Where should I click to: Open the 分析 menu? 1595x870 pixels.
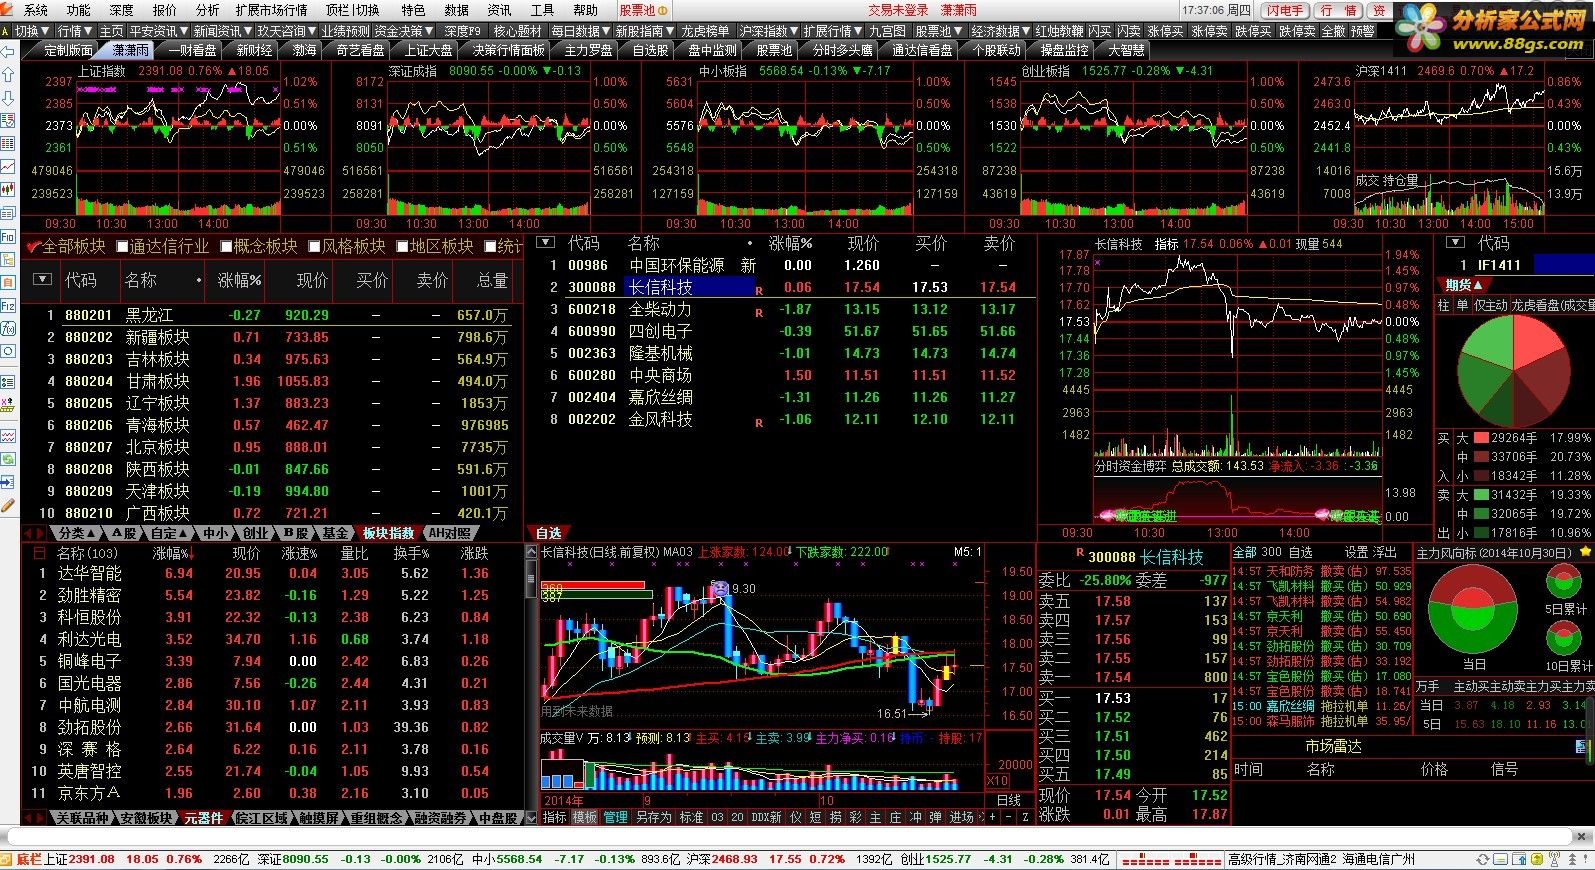point(207,10)
